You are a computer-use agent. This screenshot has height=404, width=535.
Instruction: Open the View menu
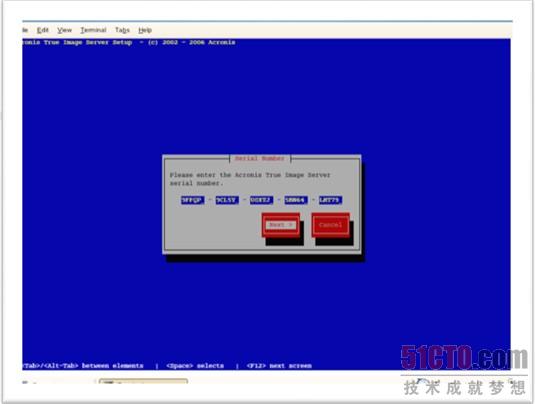pyautogui.click(x=64, y=30)
